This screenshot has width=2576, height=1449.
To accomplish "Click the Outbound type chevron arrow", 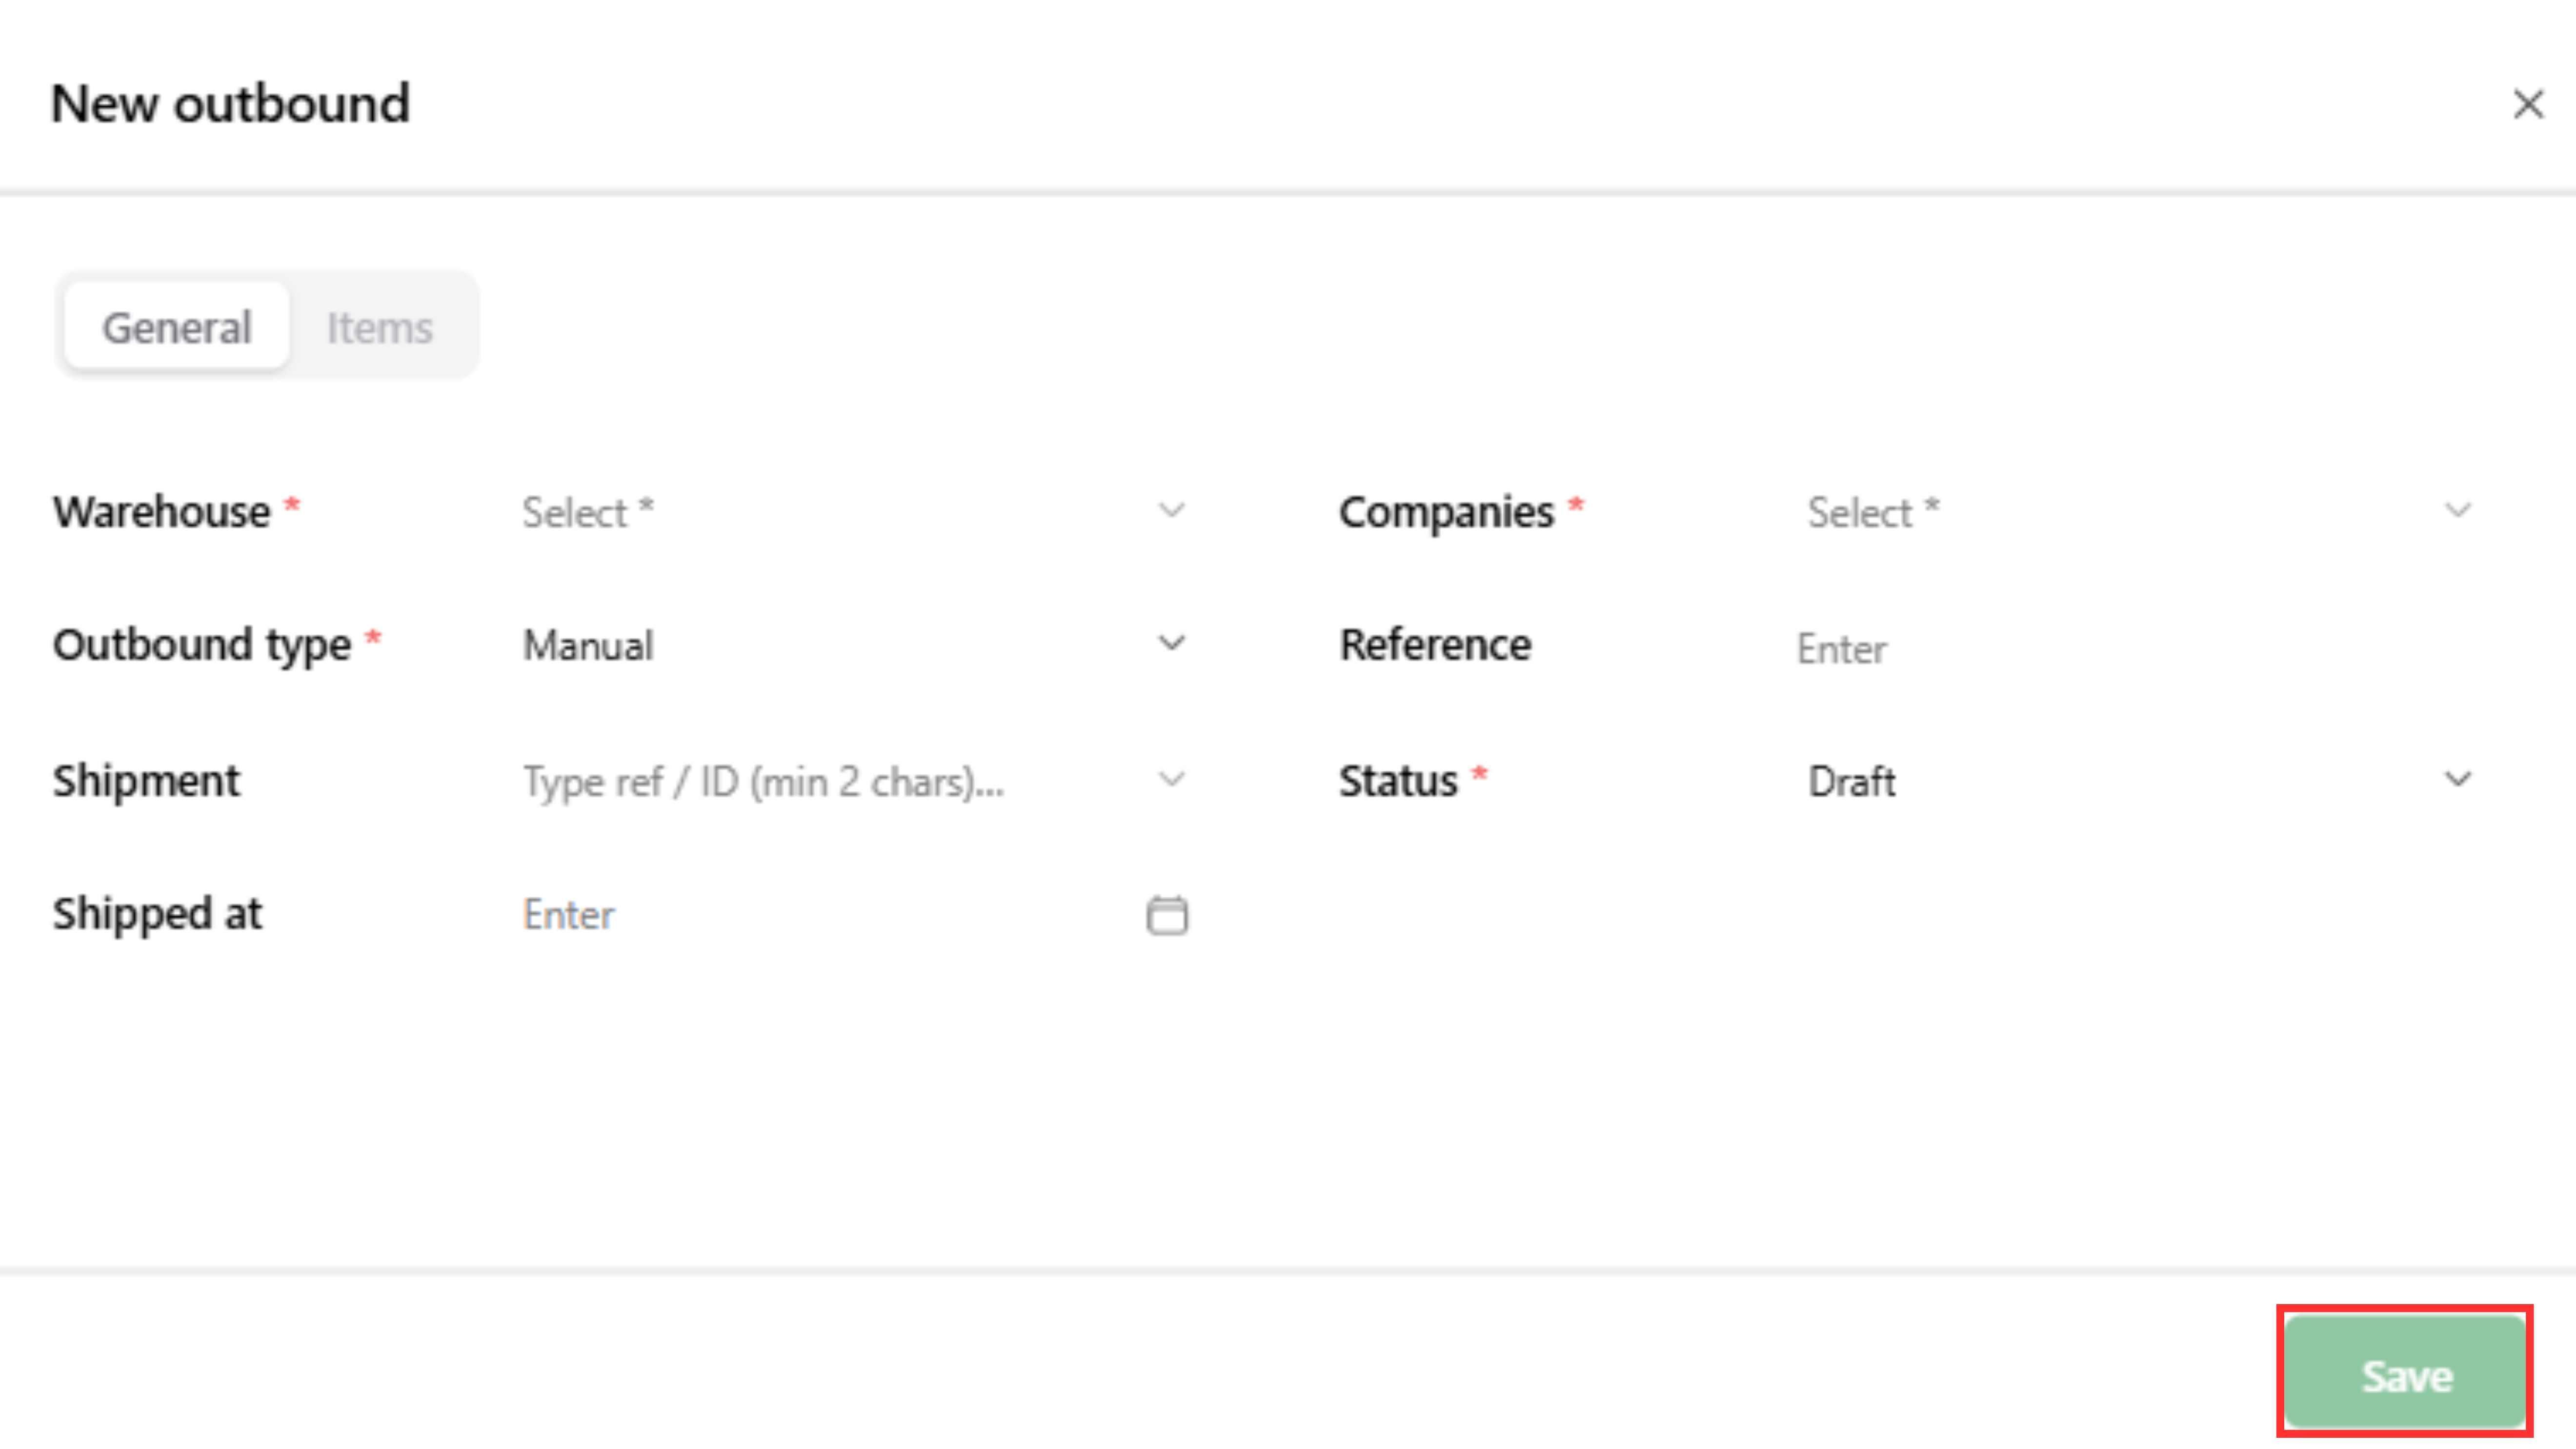I will point(1171,644).
